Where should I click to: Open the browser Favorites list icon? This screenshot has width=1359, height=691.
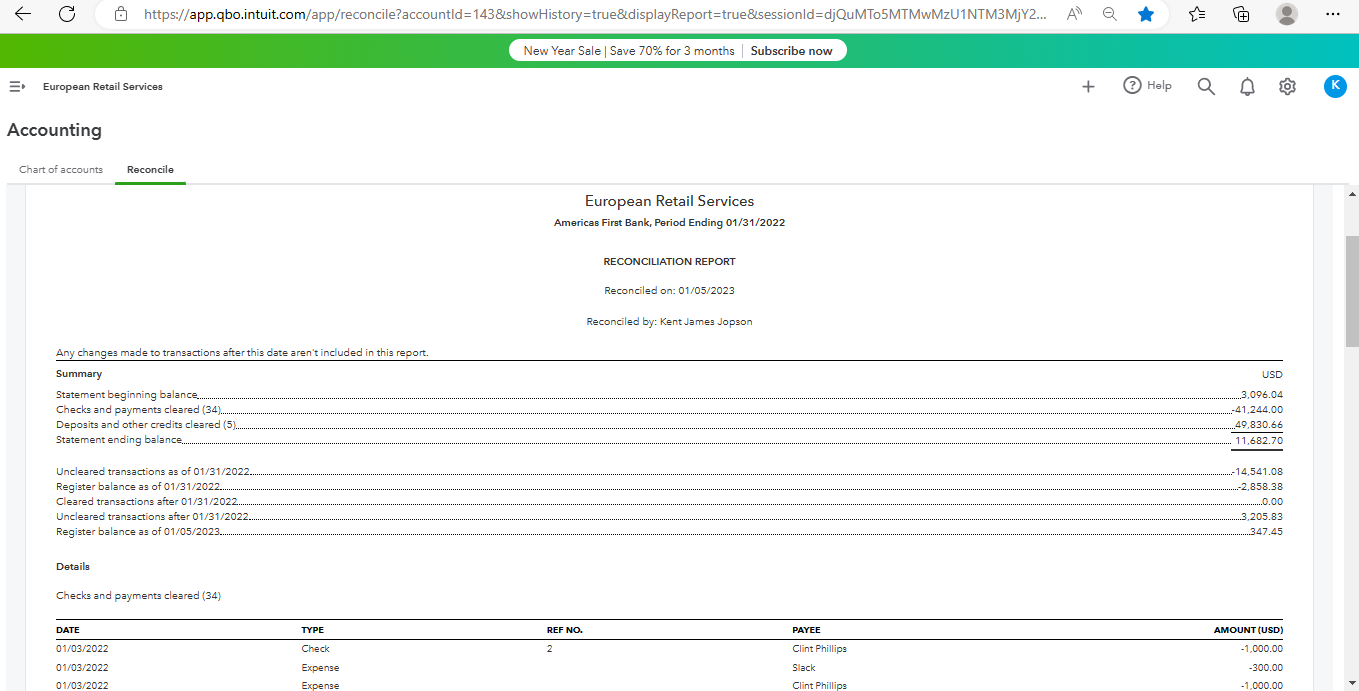(1197, 14)
